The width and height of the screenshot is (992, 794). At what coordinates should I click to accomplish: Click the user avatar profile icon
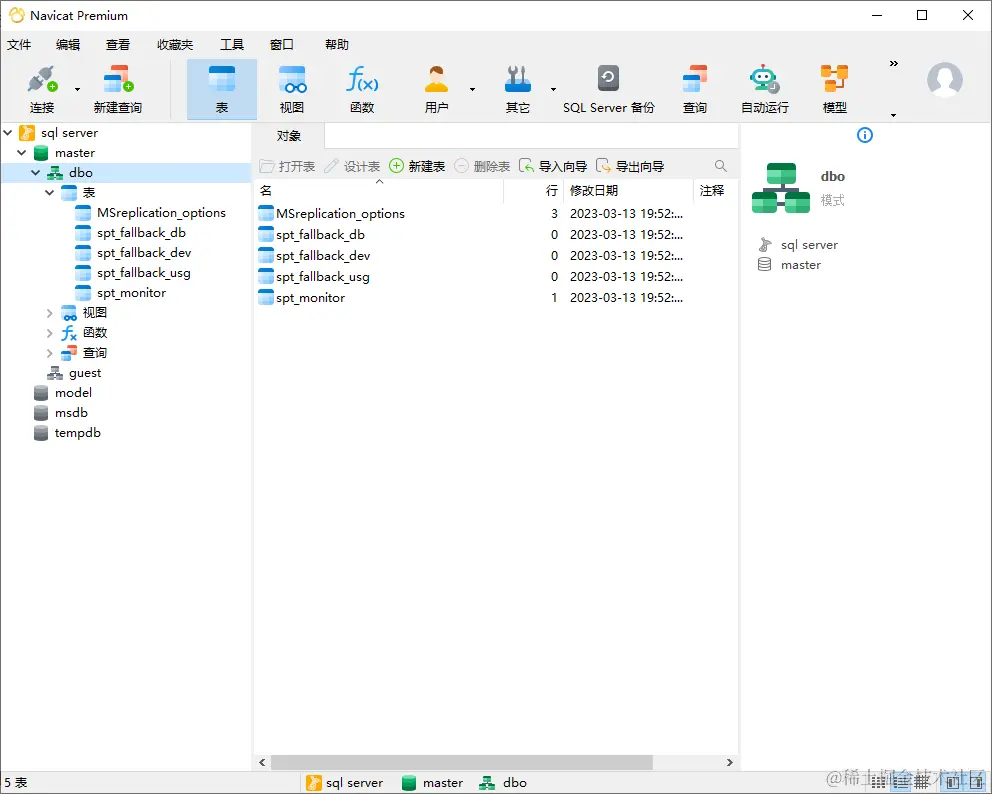point(945,80)
